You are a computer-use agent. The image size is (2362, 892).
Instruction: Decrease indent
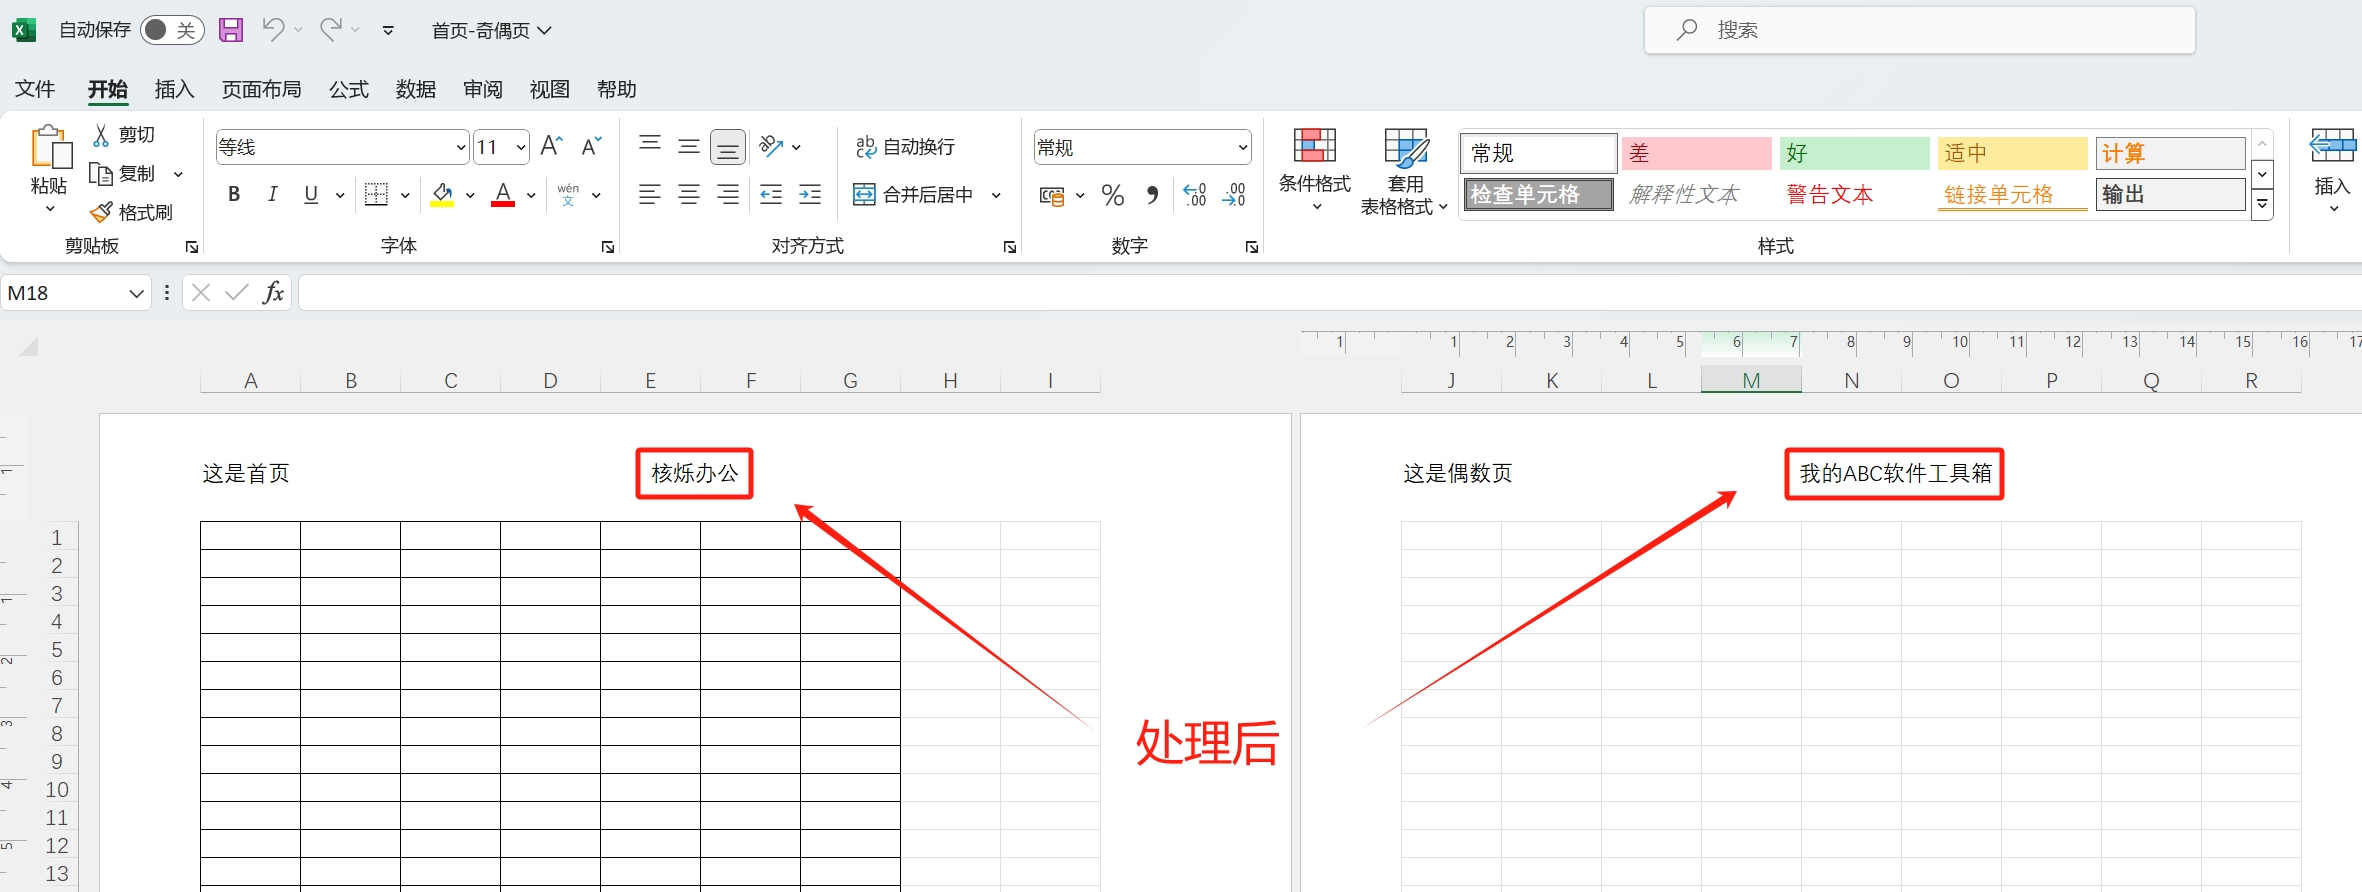[x=771, y=195]
